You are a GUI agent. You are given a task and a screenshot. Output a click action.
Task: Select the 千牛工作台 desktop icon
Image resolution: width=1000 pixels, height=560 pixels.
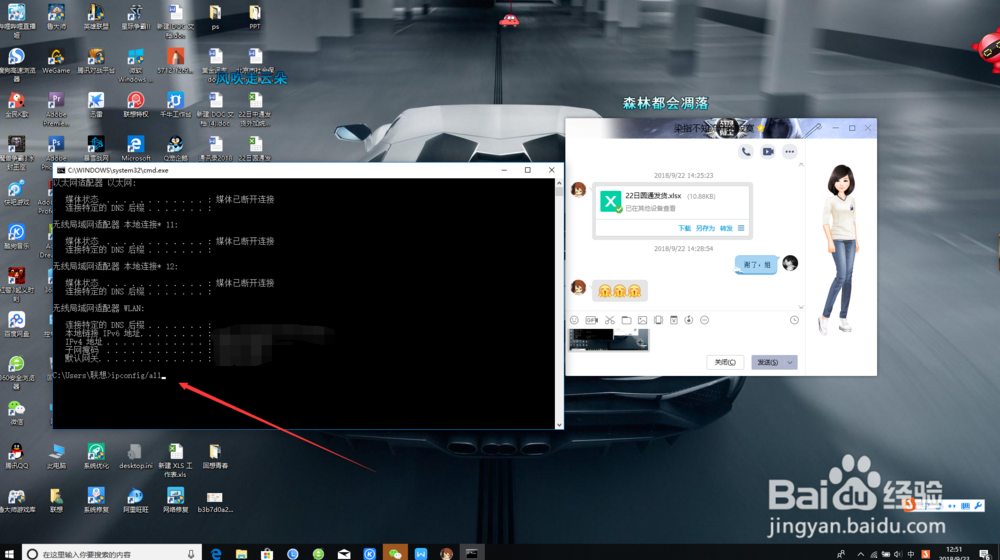tap(175, 105)
